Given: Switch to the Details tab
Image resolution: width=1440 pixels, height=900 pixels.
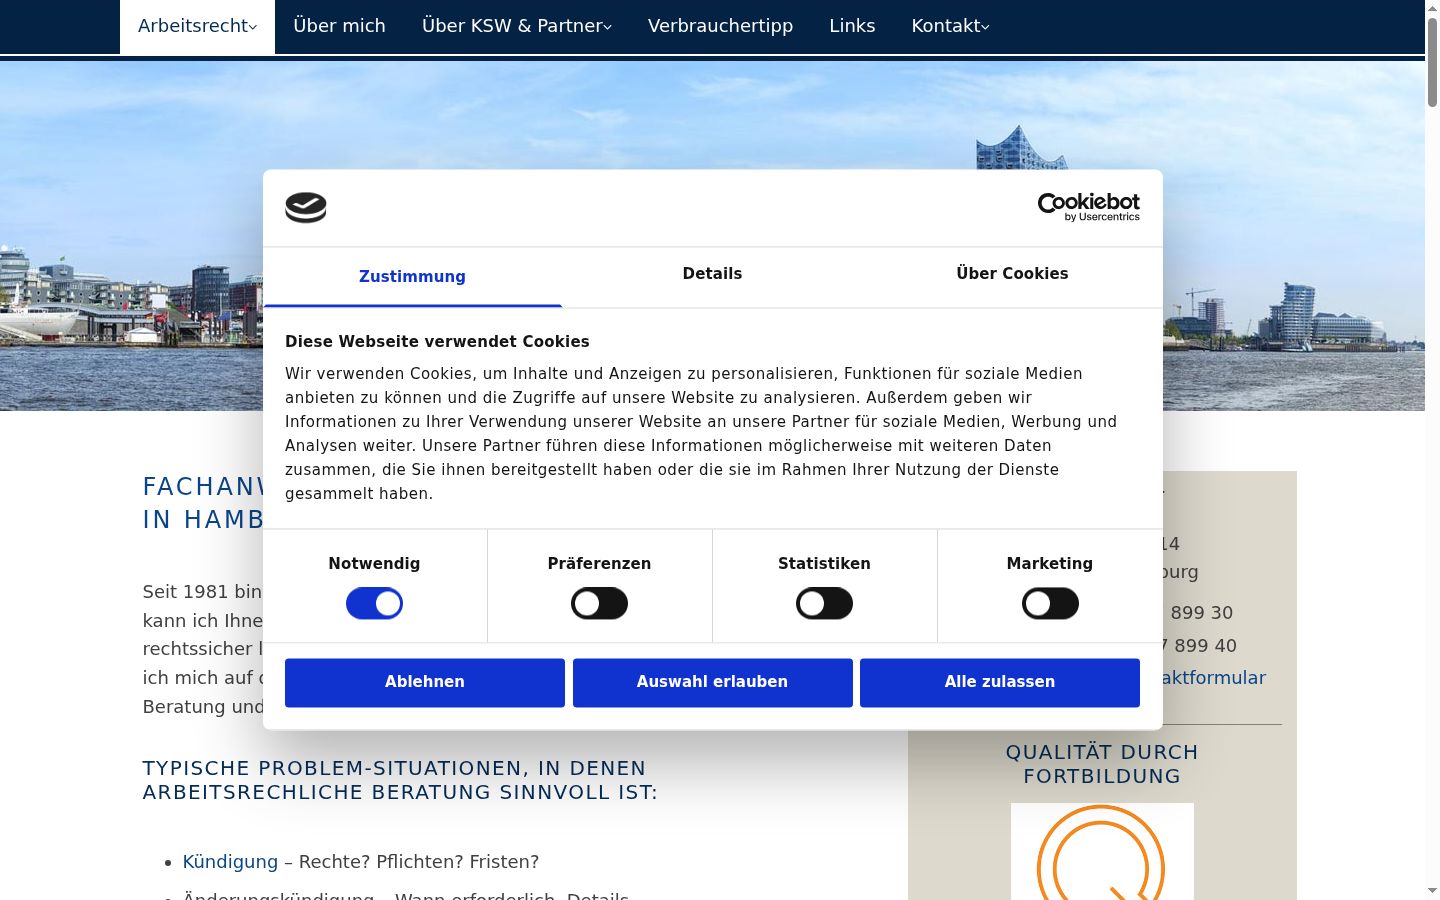Looking at the screenshot, I should coord(712,274).
